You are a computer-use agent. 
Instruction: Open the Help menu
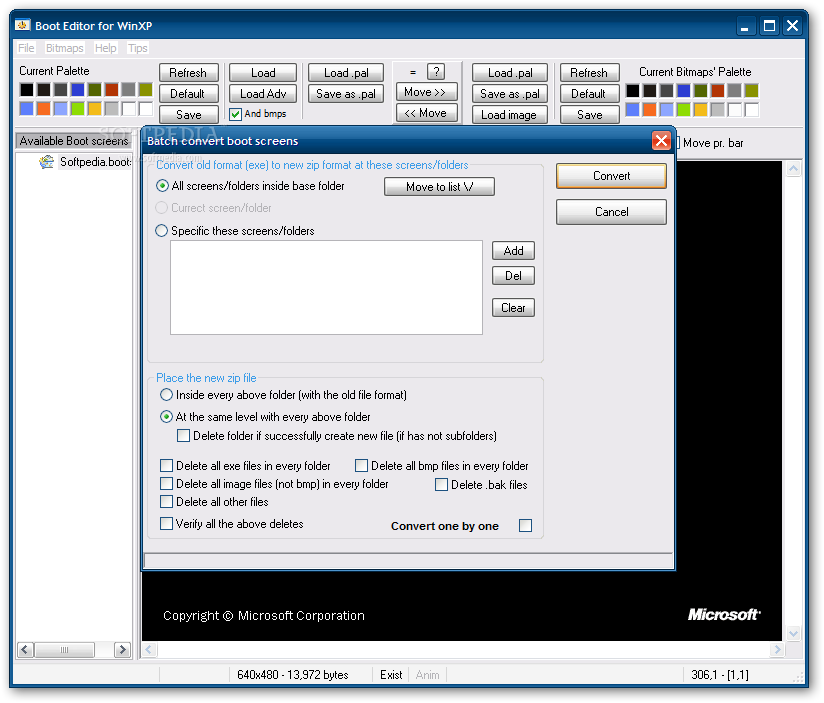click(x=105, y=48)
